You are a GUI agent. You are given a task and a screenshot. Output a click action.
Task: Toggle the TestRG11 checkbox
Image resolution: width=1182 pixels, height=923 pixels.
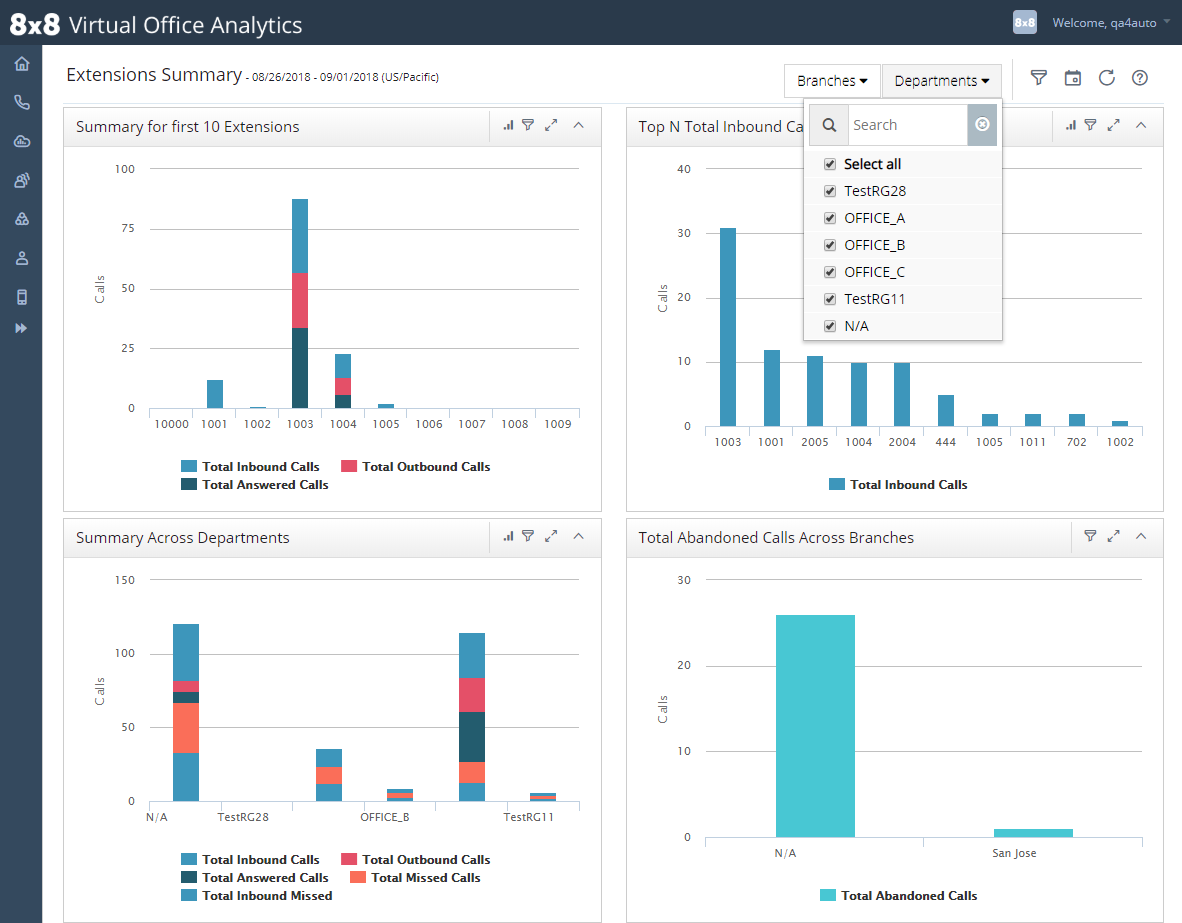point(830,299)
